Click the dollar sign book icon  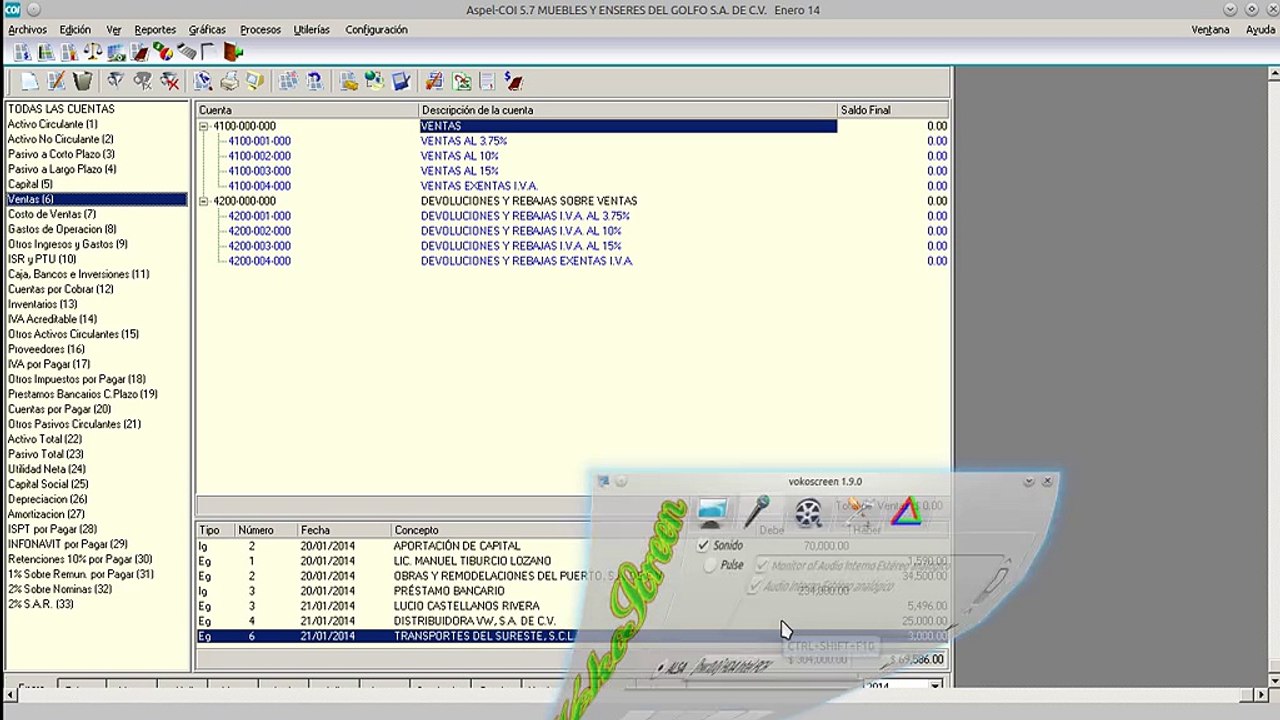tap(513, 82)
